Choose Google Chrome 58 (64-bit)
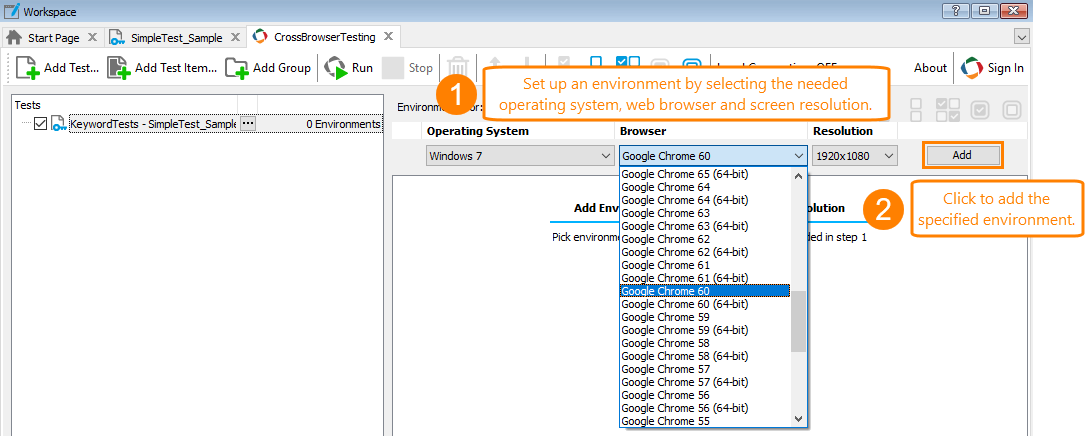This screenshot has width=1092, height=436. [x=705, y=356]
